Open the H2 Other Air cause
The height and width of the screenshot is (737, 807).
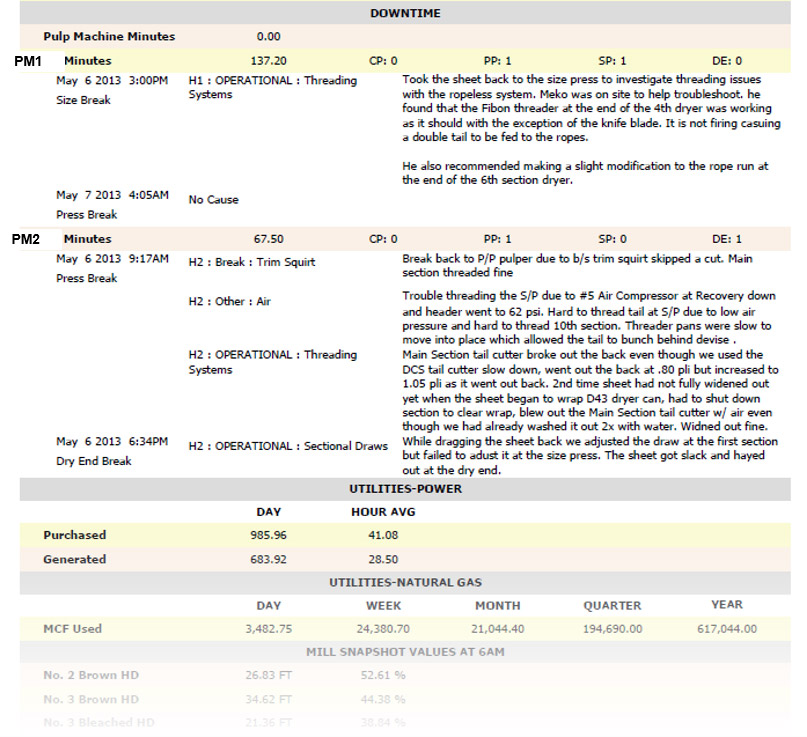tap(230, 302)
